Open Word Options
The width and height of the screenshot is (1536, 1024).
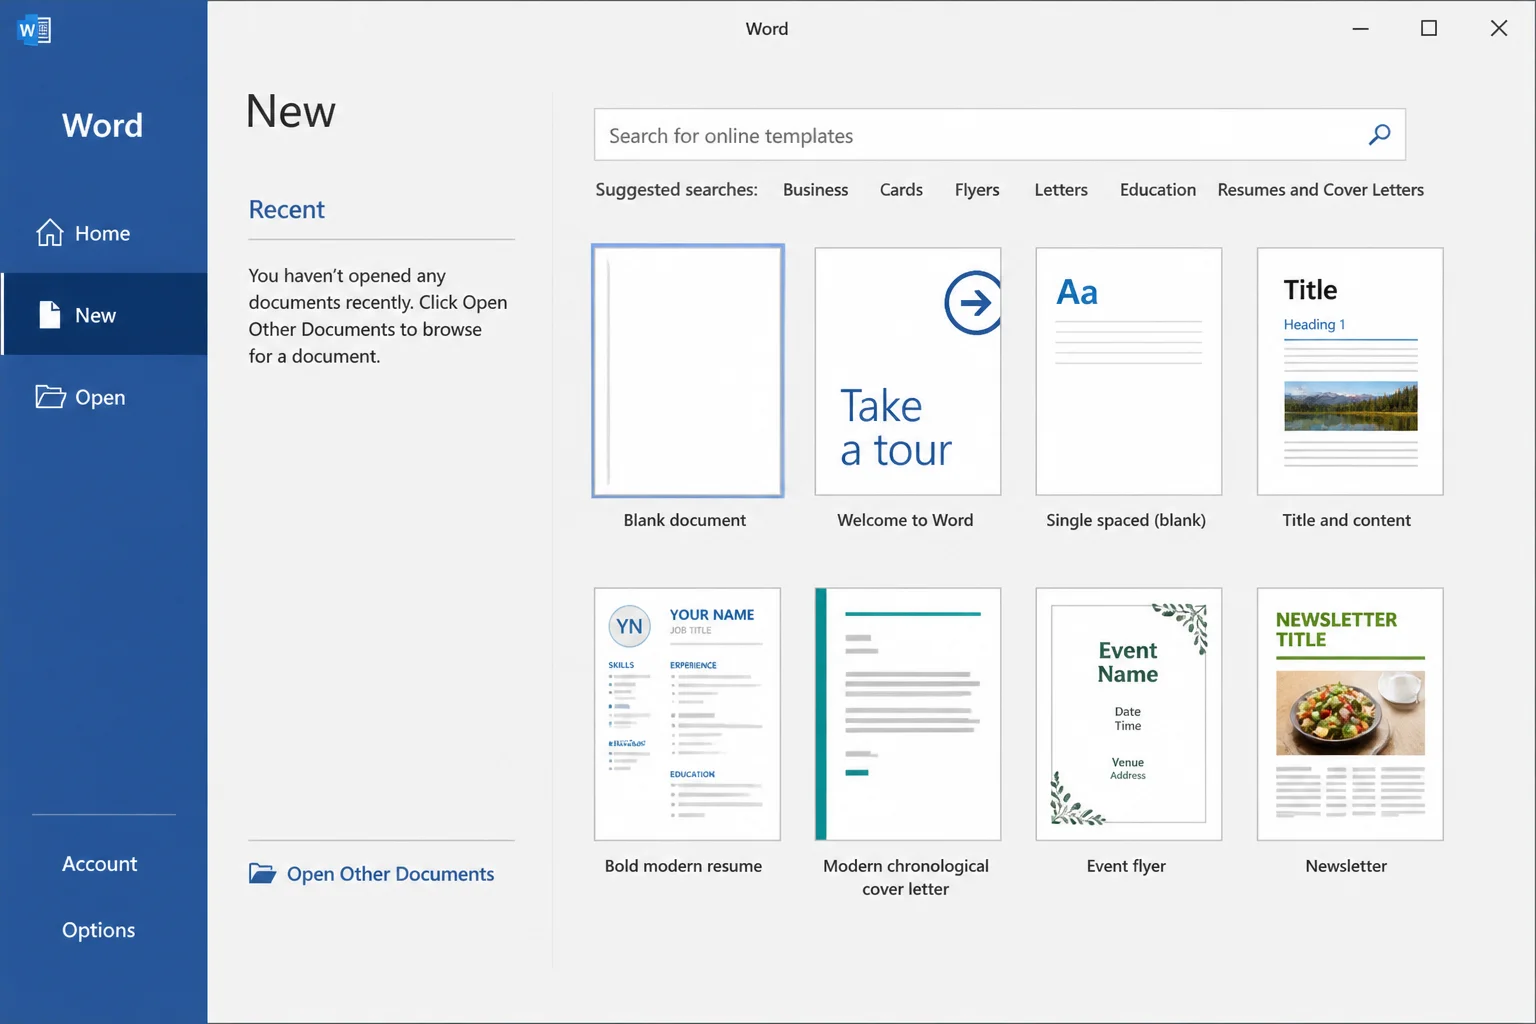pos(98,929)
